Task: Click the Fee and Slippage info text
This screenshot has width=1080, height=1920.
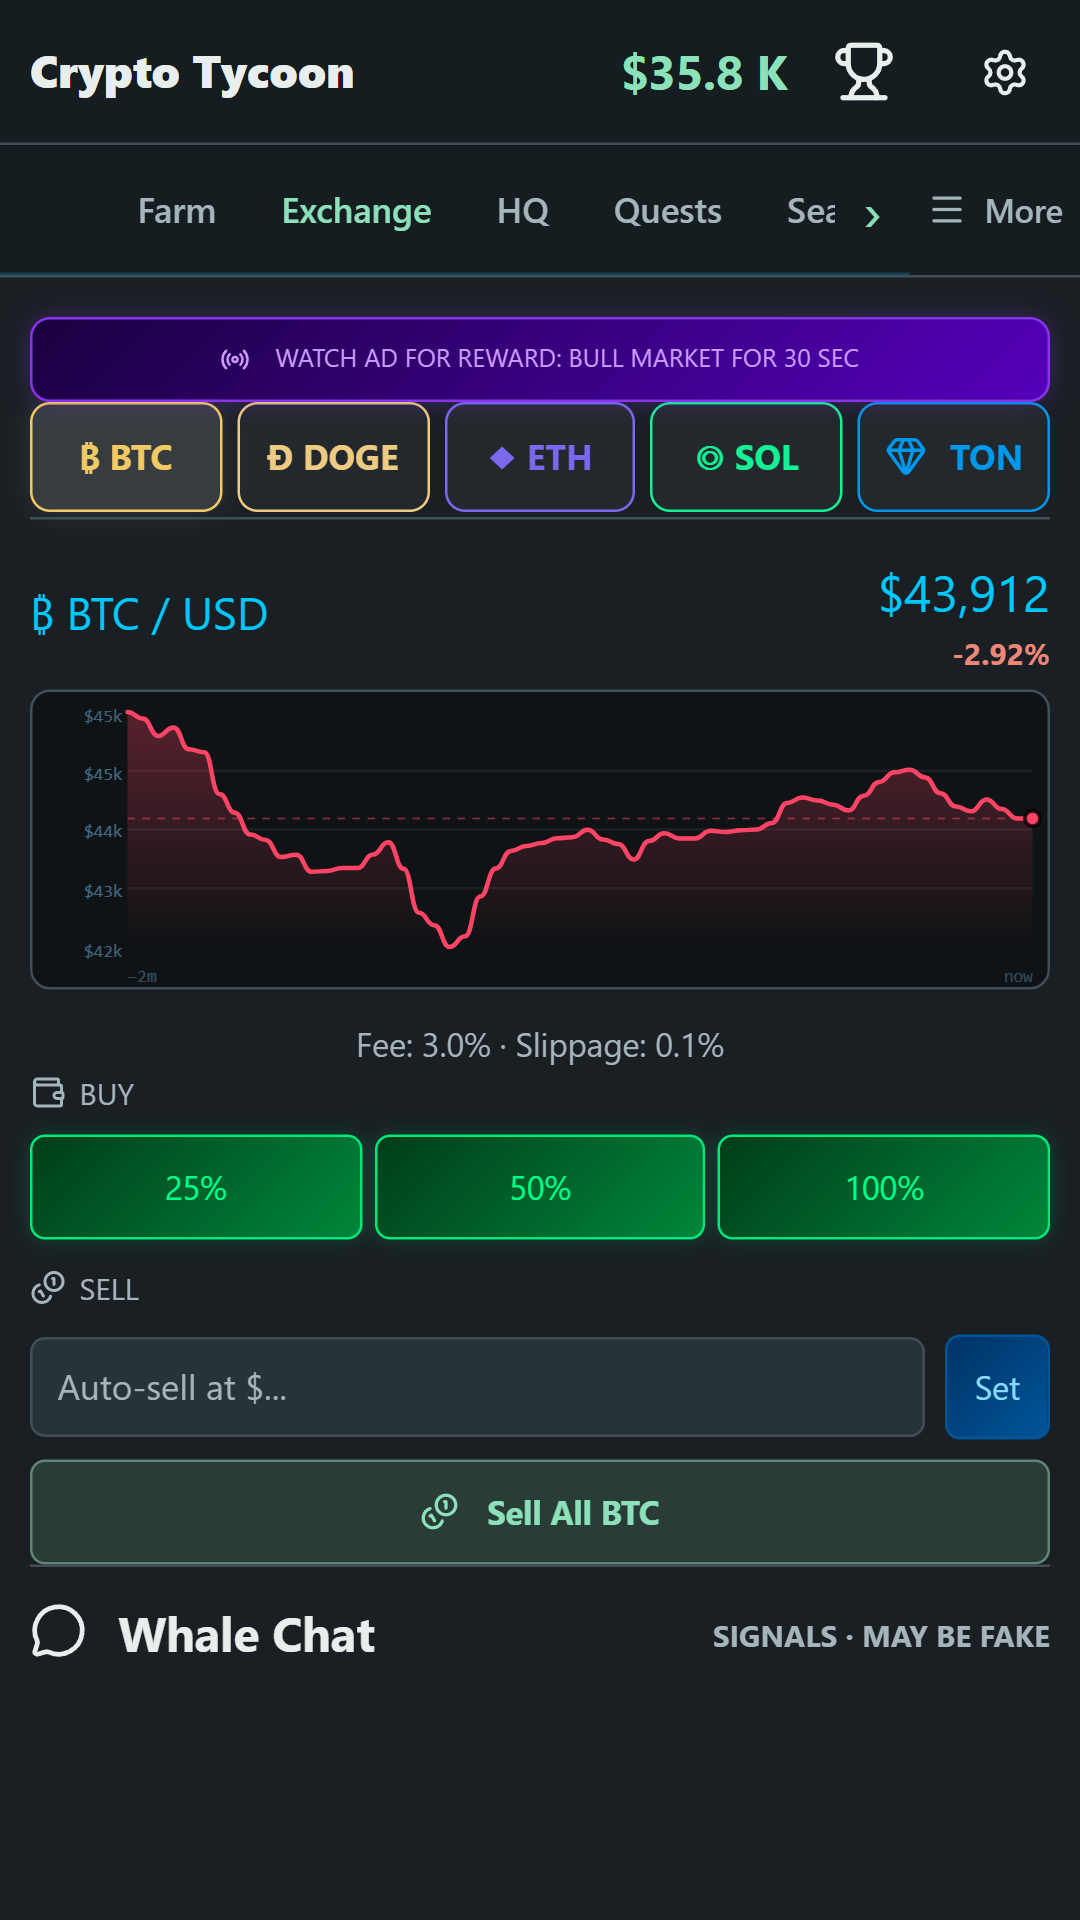Action: pyautogui.click(x=540, y=1046)
